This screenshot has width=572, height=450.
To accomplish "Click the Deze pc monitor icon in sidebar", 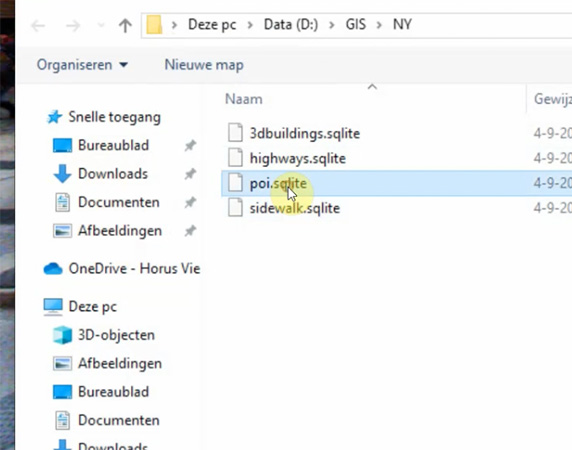I will click(53, 307).
